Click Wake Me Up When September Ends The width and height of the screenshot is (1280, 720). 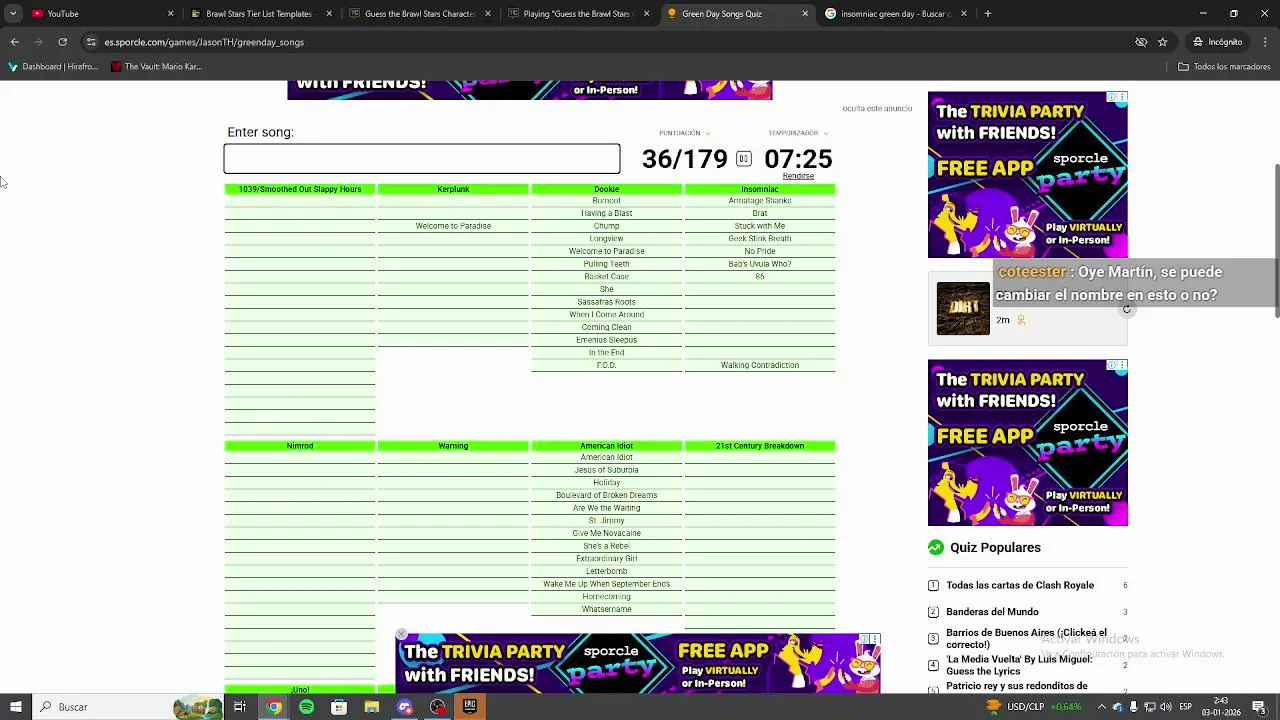[606, 584]
